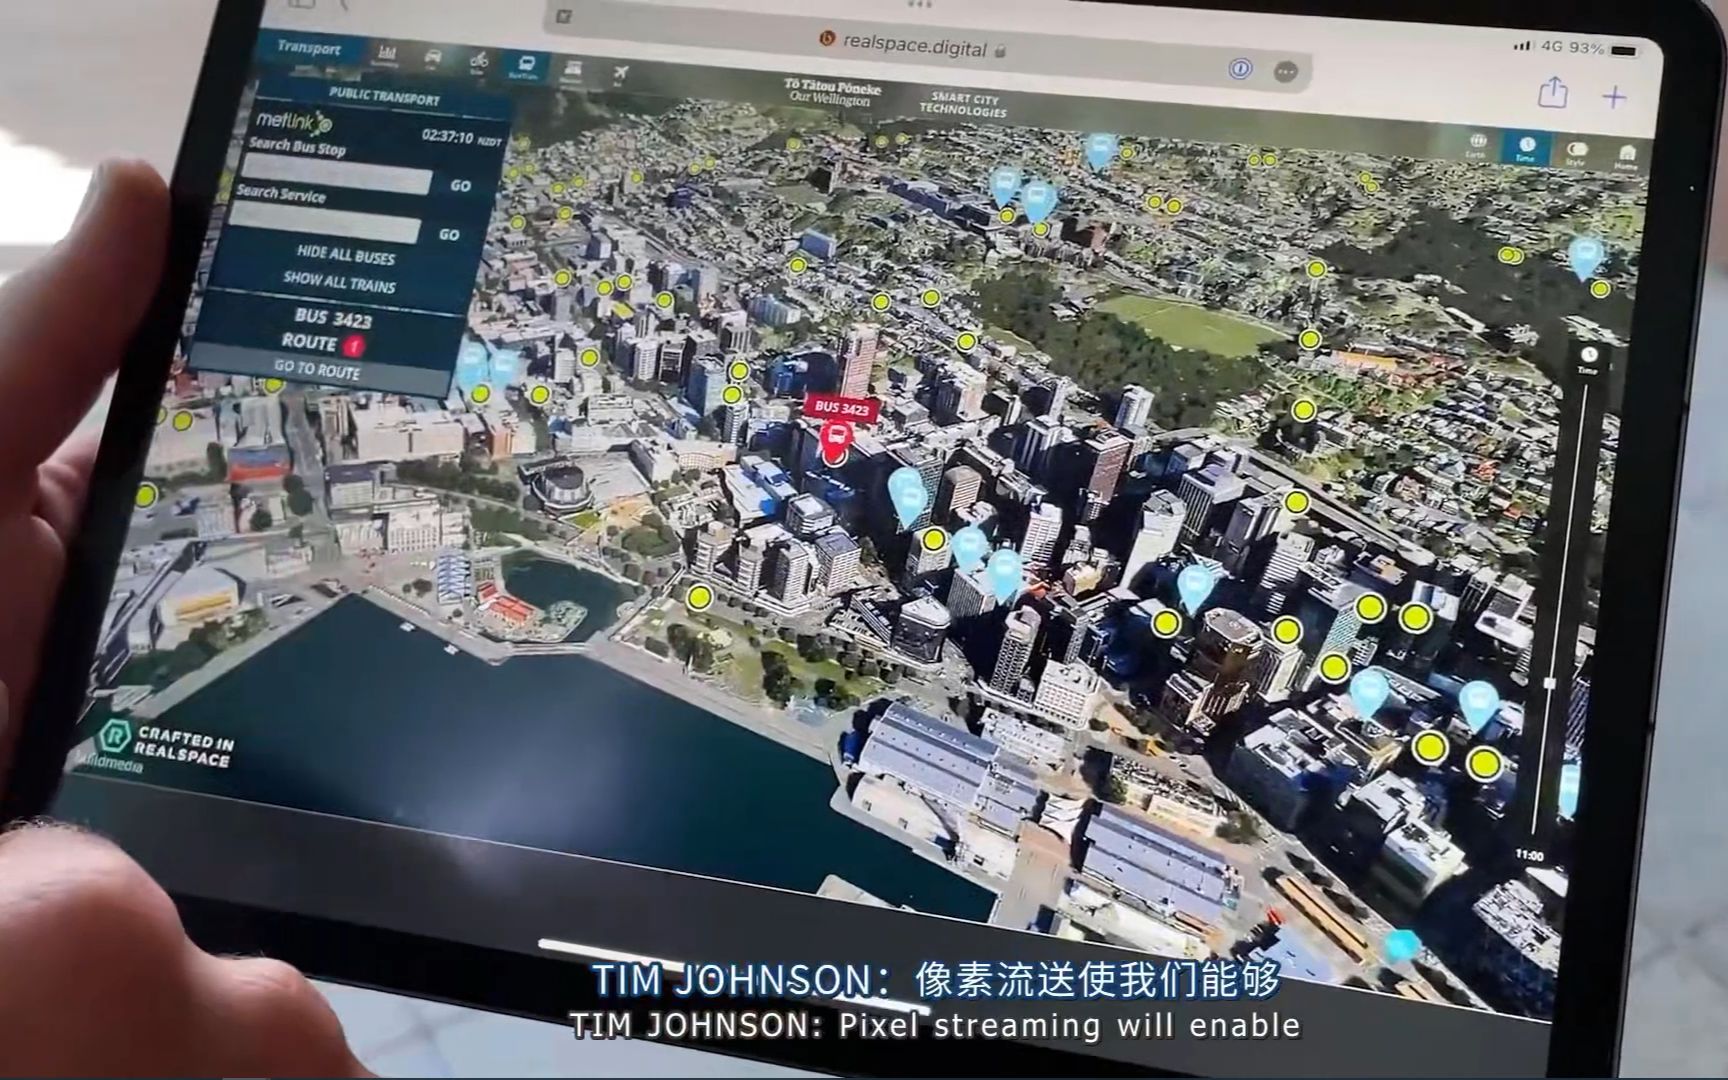Click the Smart City Technologies link
This screenshot has width=1728, height=1080.
(x=963, y=104)
